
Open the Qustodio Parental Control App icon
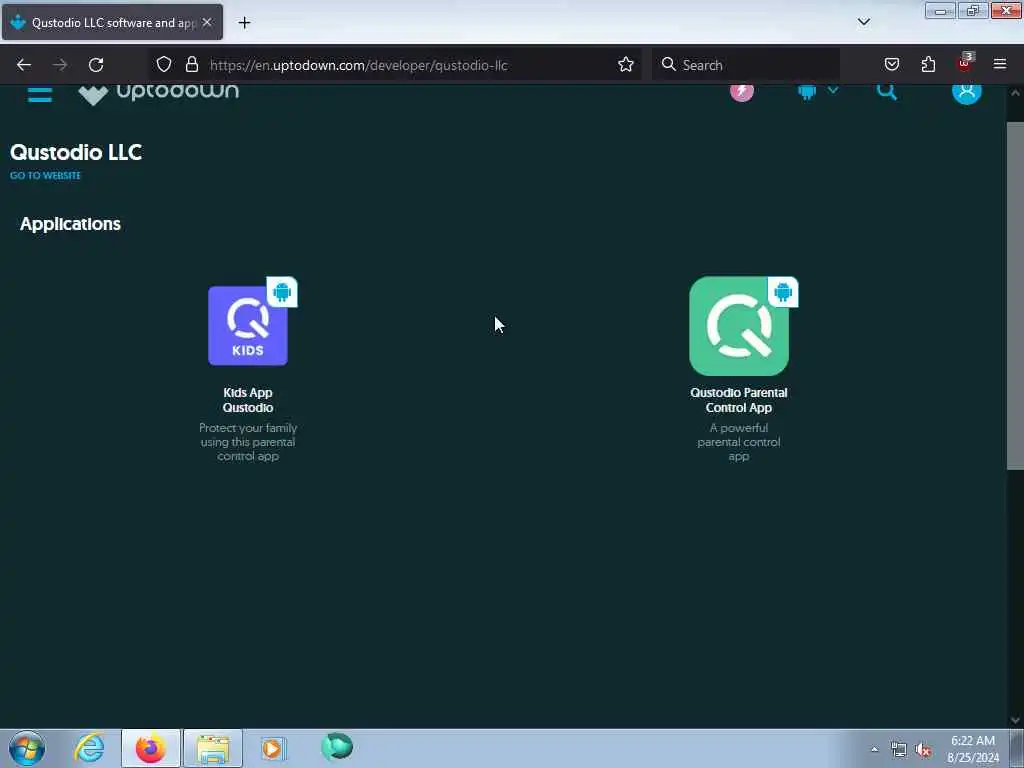(x=739, y=326)
